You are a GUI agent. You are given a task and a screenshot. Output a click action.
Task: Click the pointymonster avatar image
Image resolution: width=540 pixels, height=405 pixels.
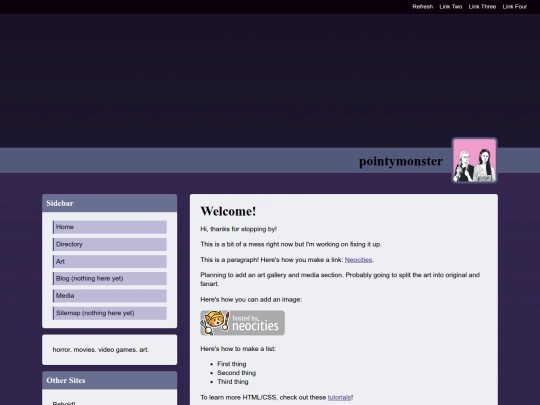coord(475,160)
